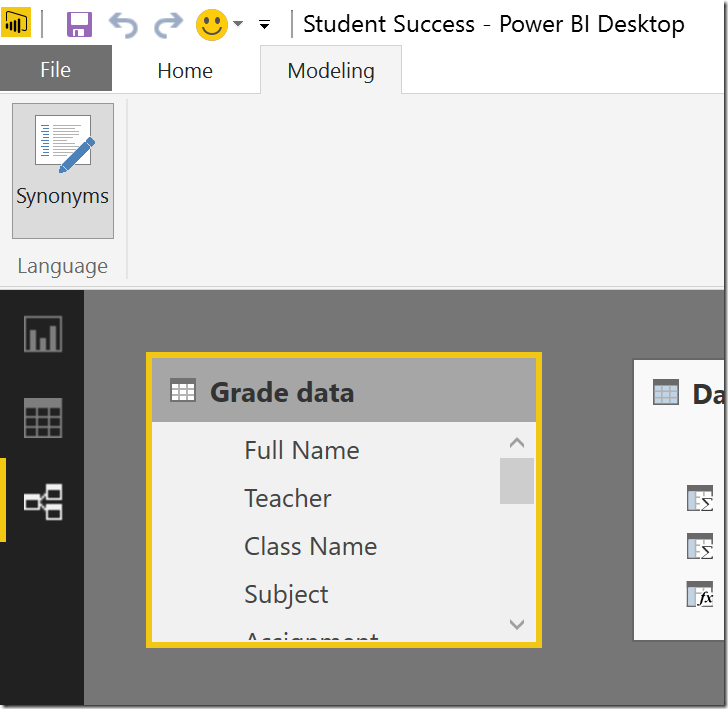Select the Full Name field
The image size is (728, 709).
pos(301,450)
